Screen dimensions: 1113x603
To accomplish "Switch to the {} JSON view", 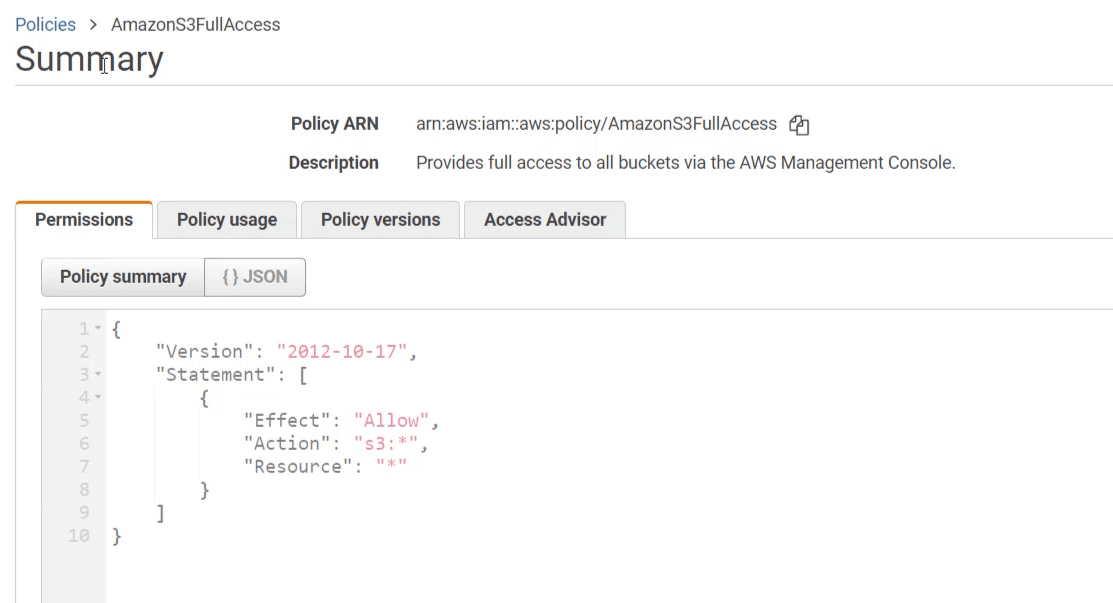I will [x=255, y=277].
